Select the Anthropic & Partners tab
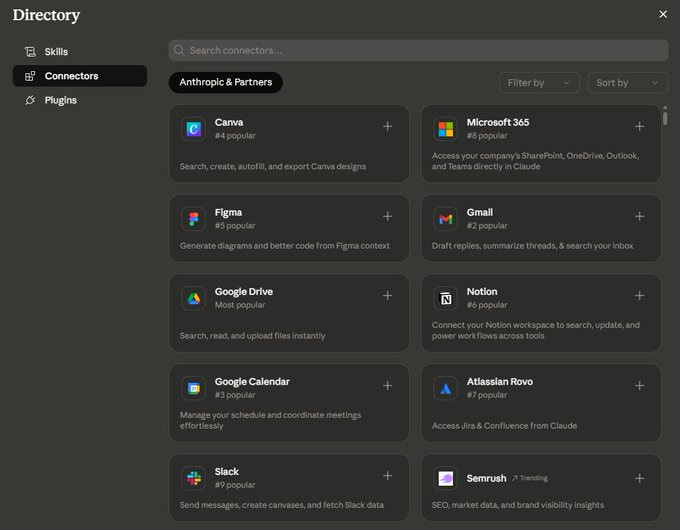680x530 pixels. (226, 82)
